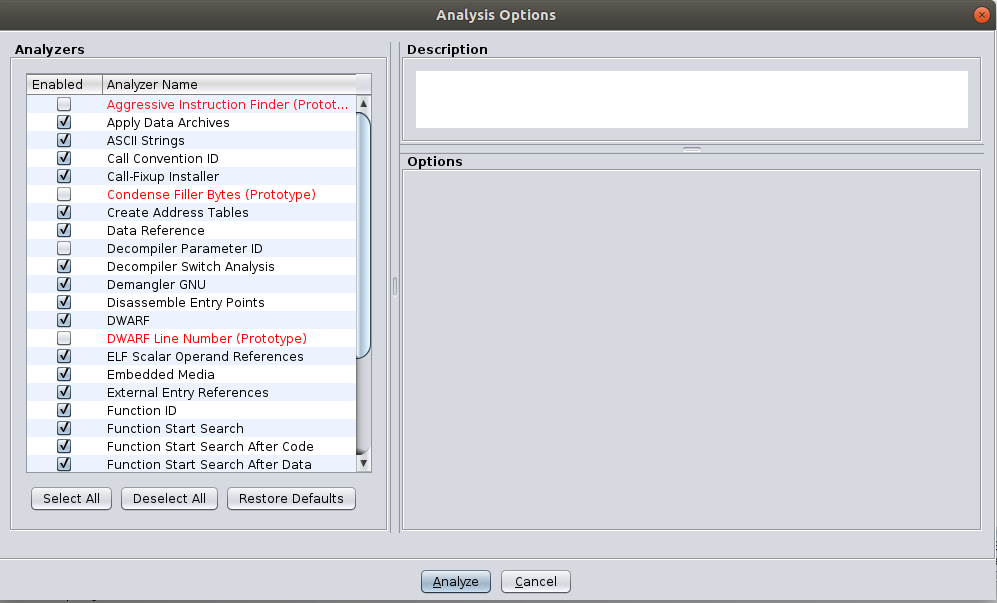Toggle Function Start Search After Data checkbox
This screenshot has height=603, width=997.
64,464
